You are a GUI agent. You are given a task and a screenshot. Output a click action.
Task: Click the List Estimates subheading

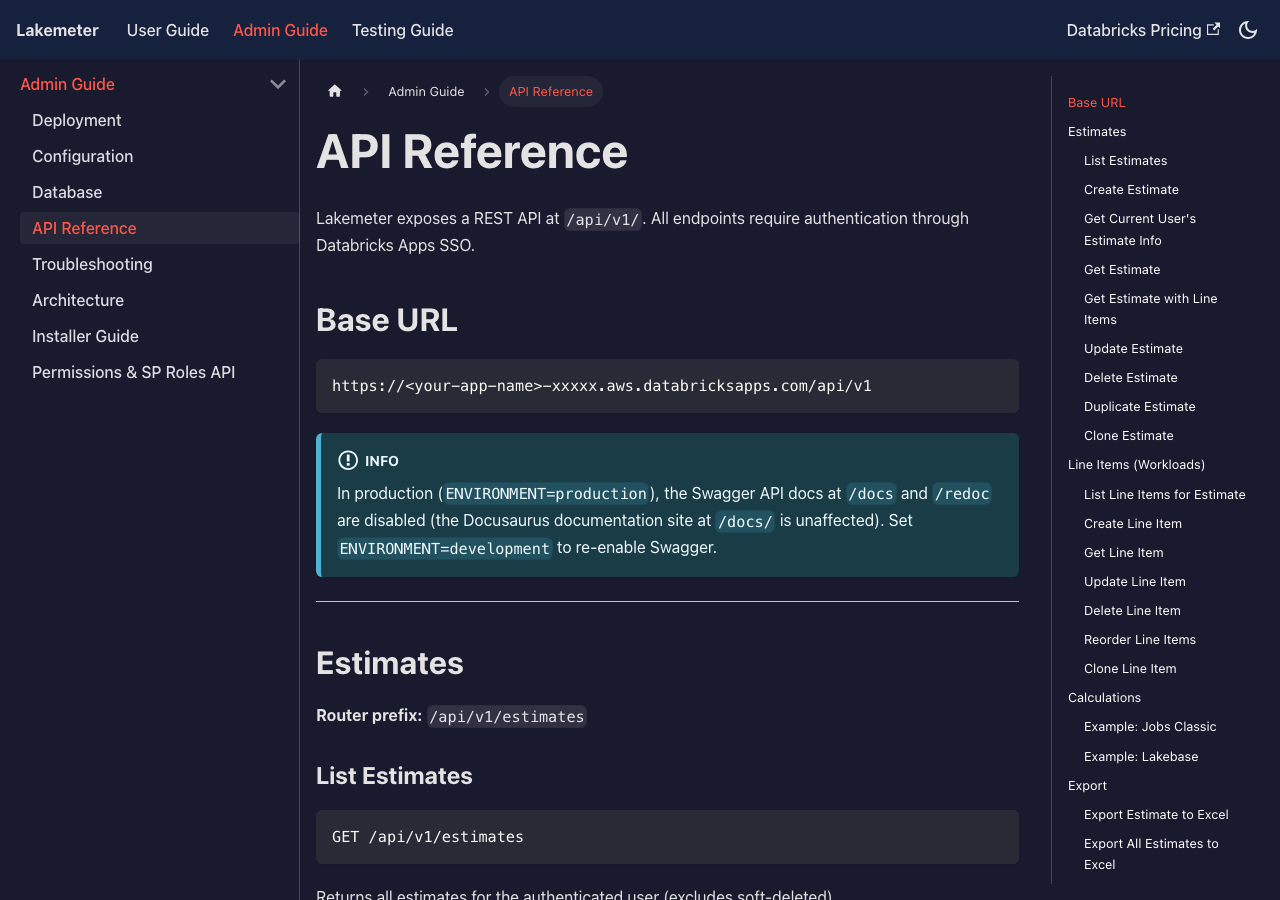pos(394,776)
